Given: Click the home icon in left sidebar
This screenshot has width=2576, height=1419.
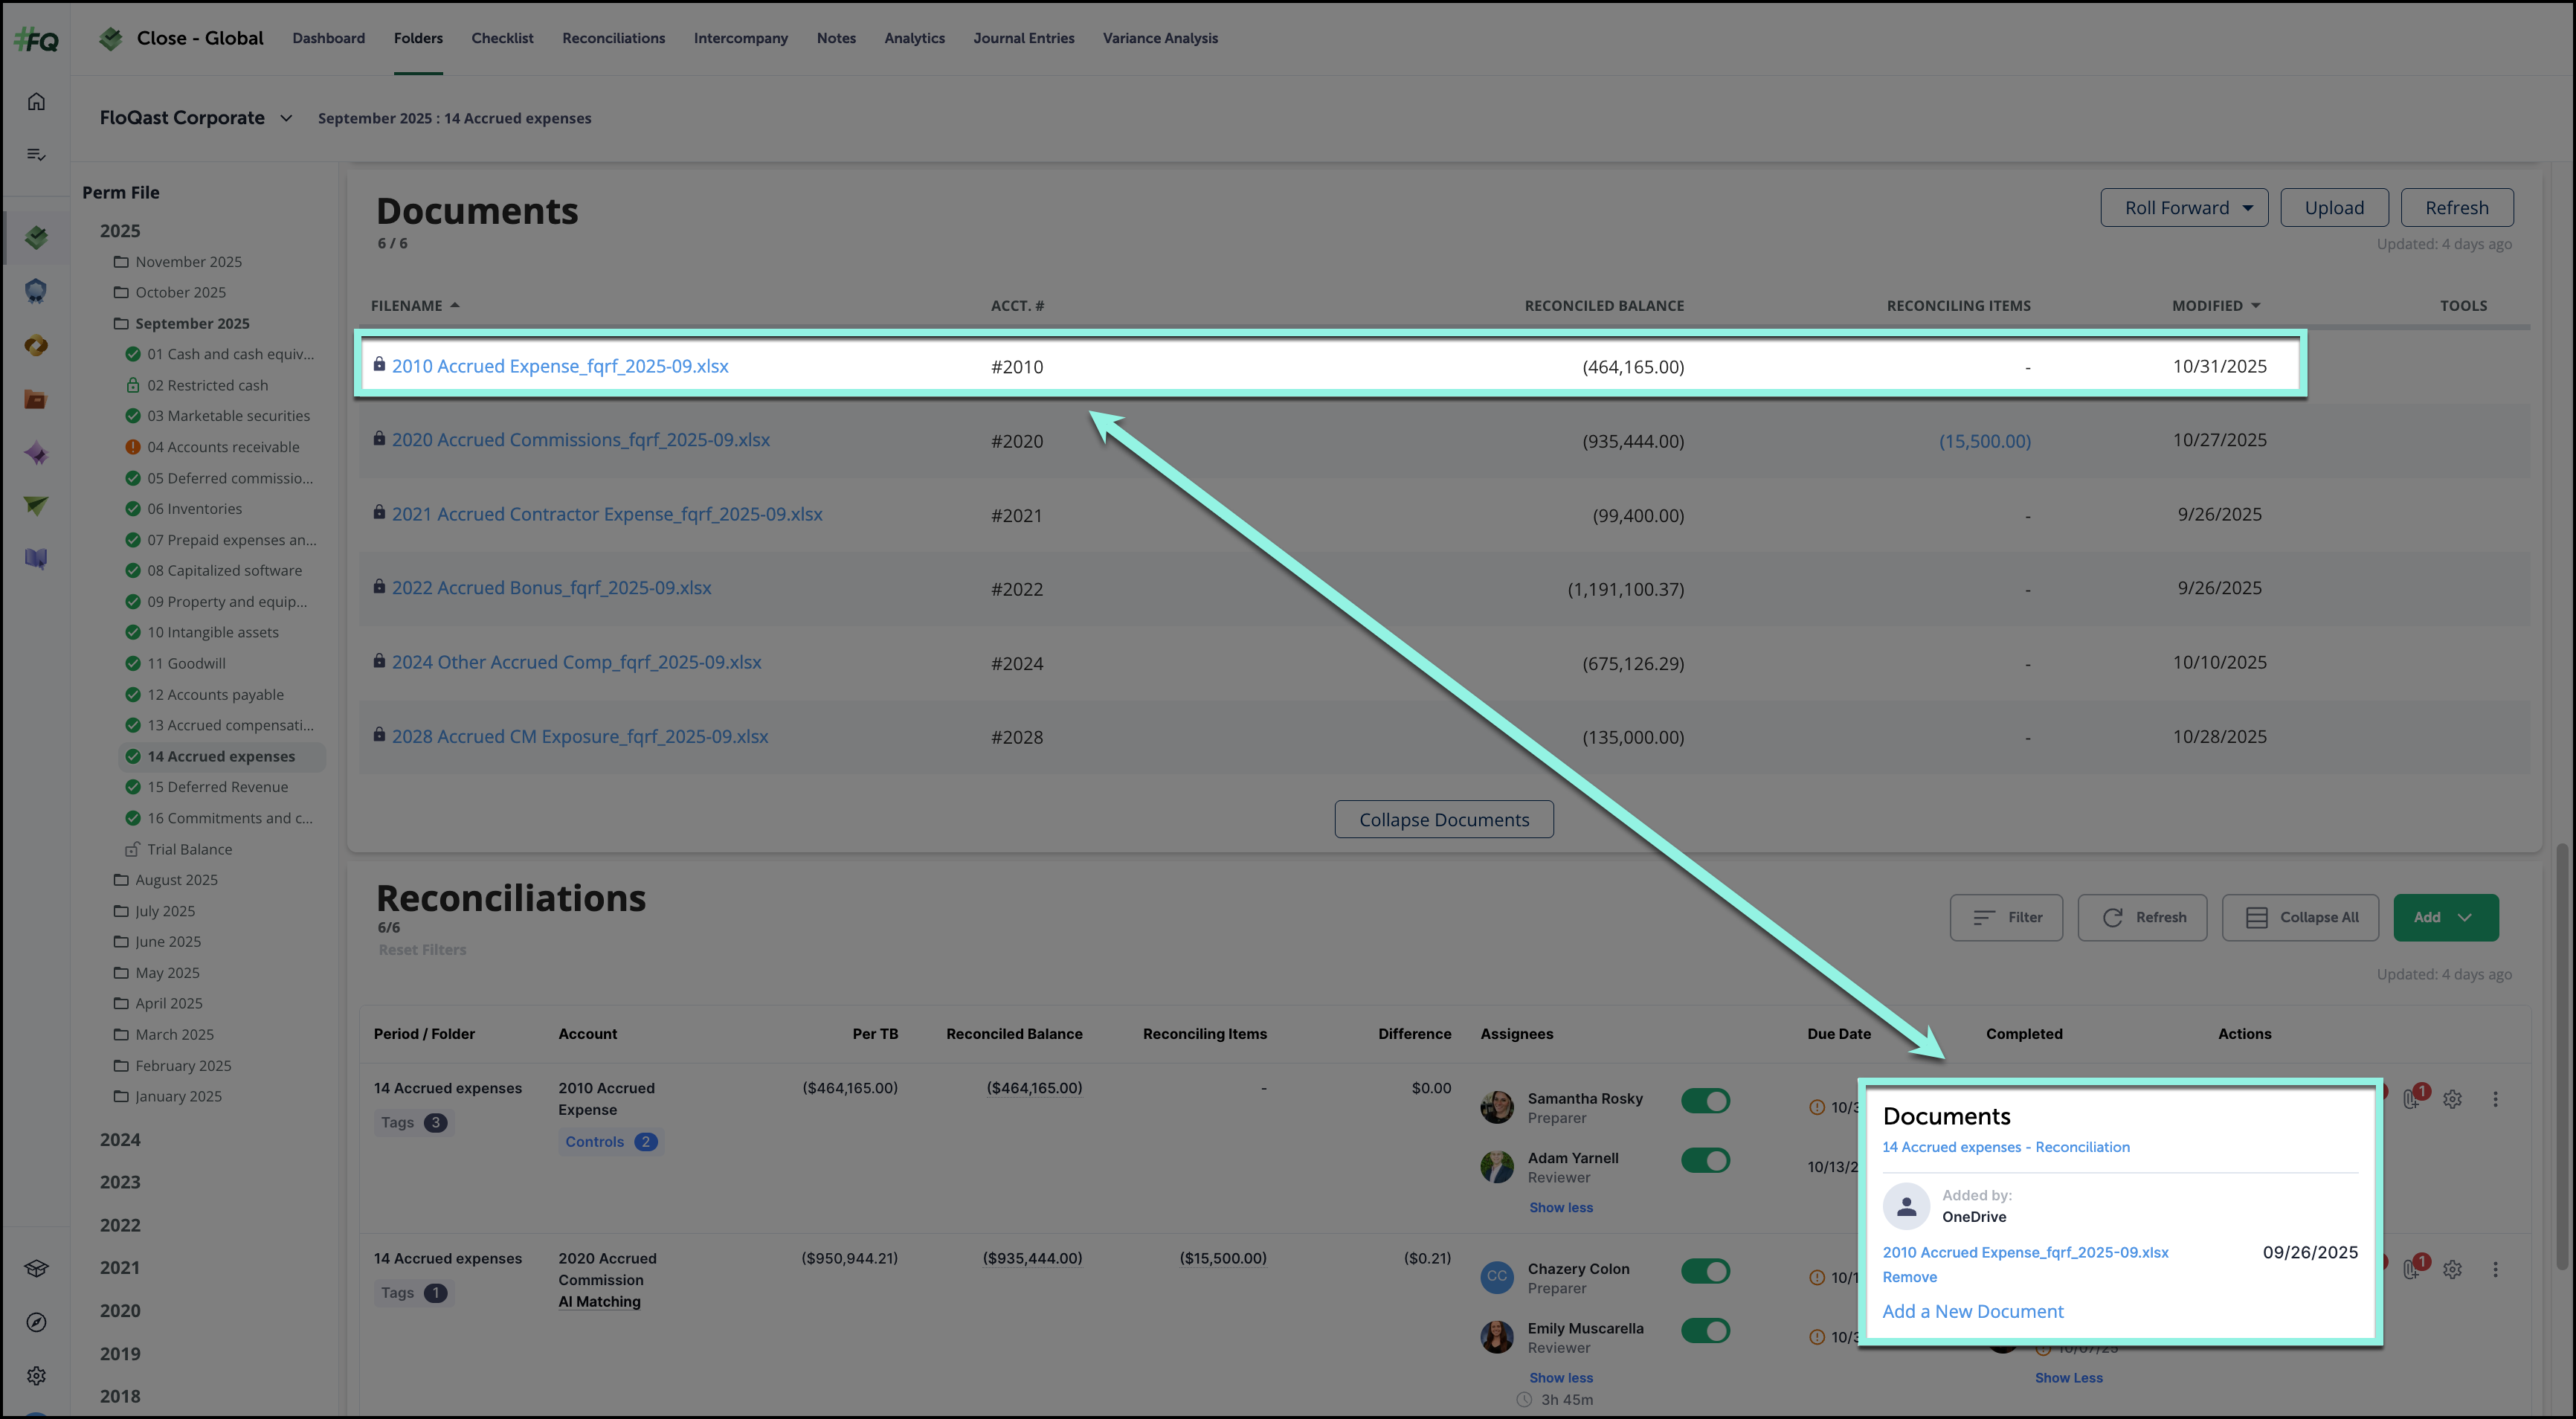Looking at the screenshot, I should coord(36,101).
